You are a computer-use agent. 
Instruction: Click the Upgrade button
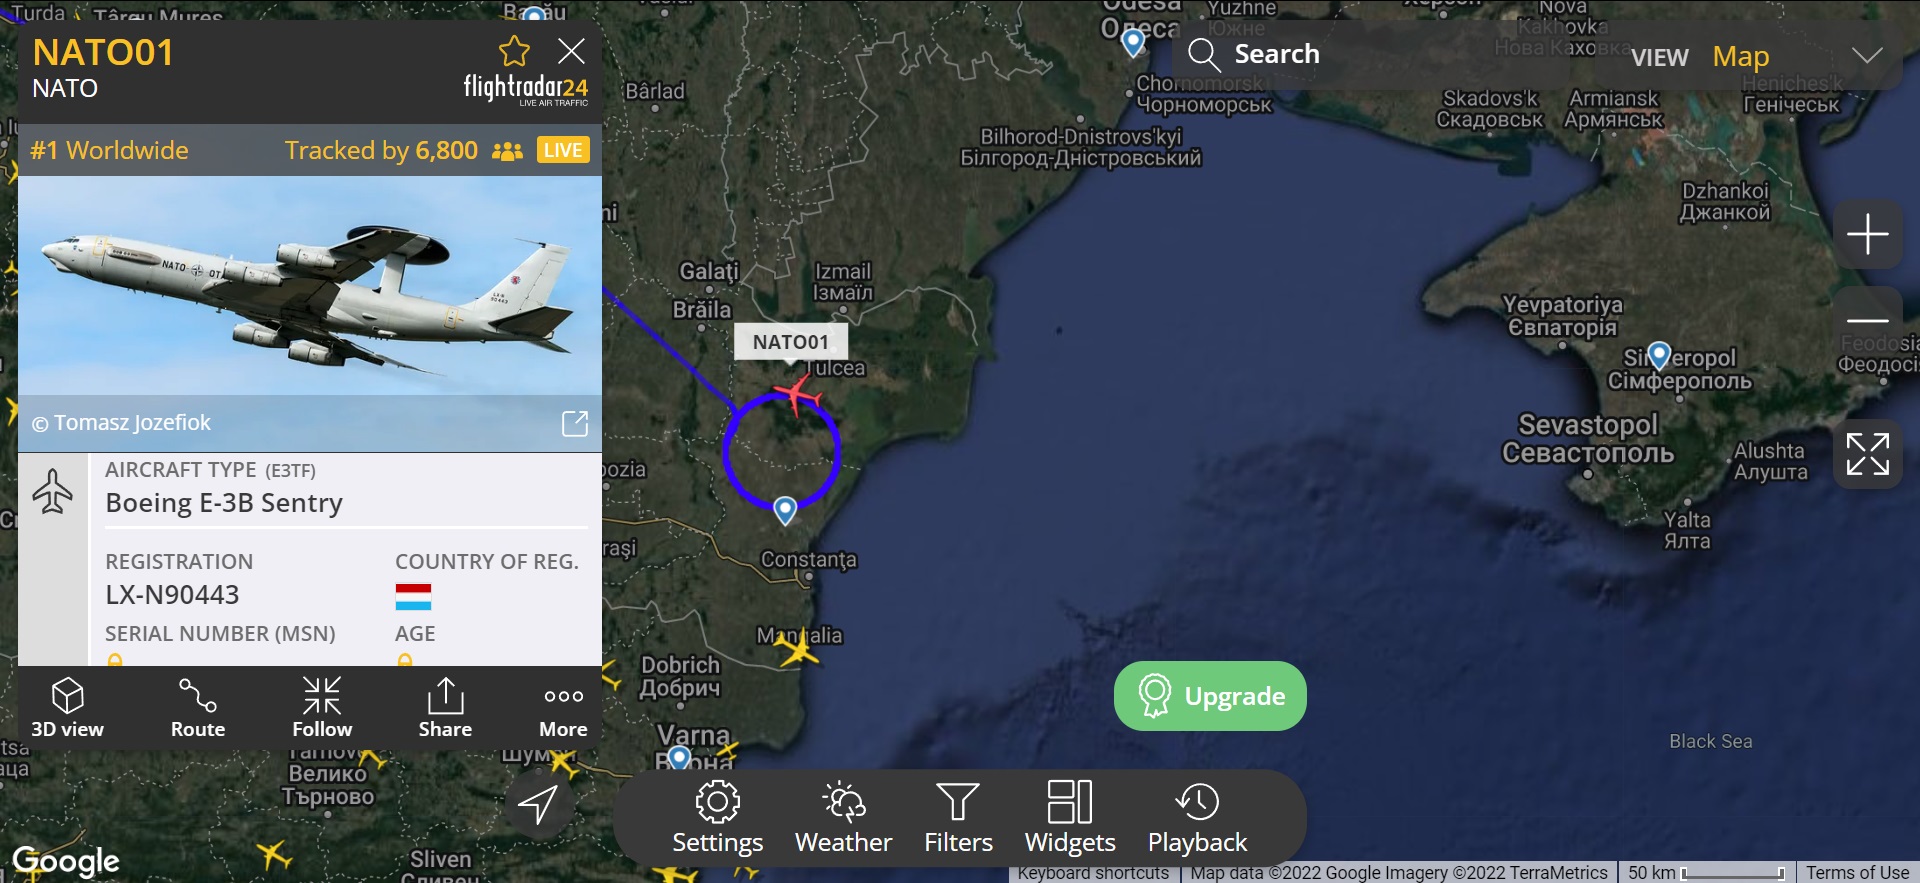point(1210,696)
